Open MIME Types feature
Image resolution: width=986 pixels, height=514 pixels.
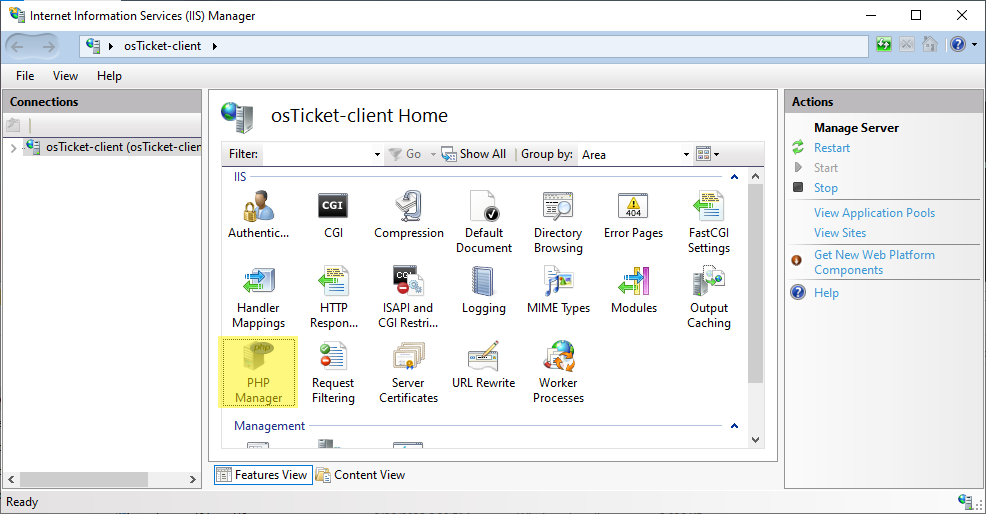click(558, 290)
